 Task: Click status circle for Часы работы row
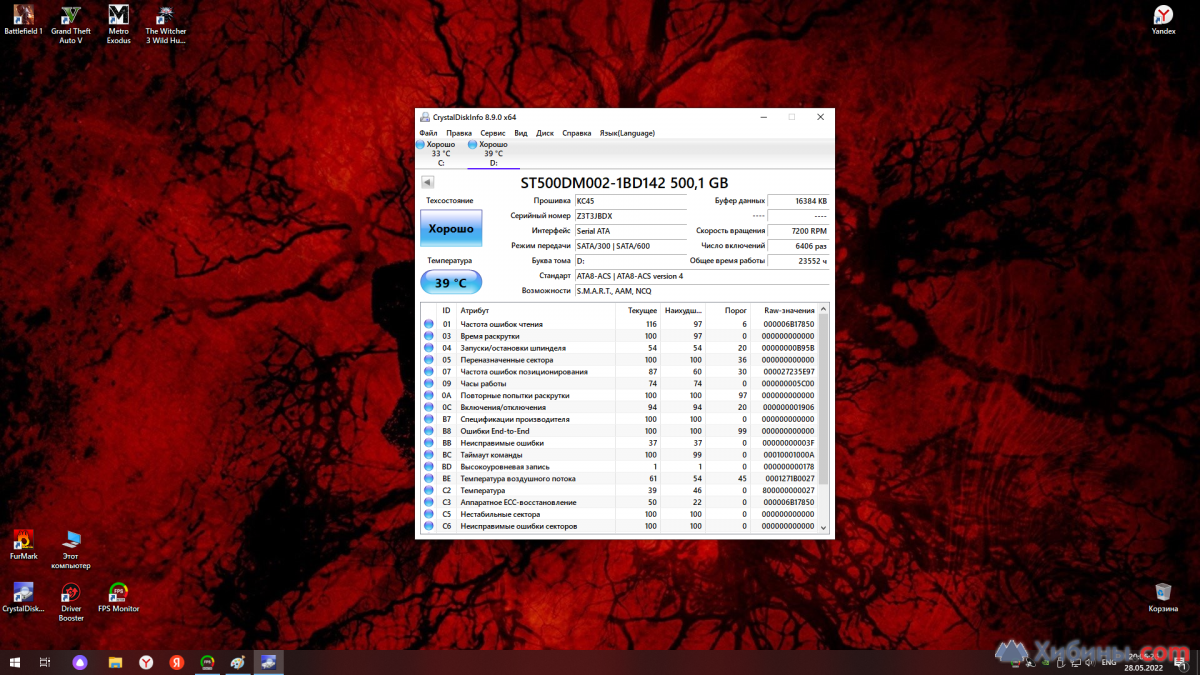coord(429,384)
